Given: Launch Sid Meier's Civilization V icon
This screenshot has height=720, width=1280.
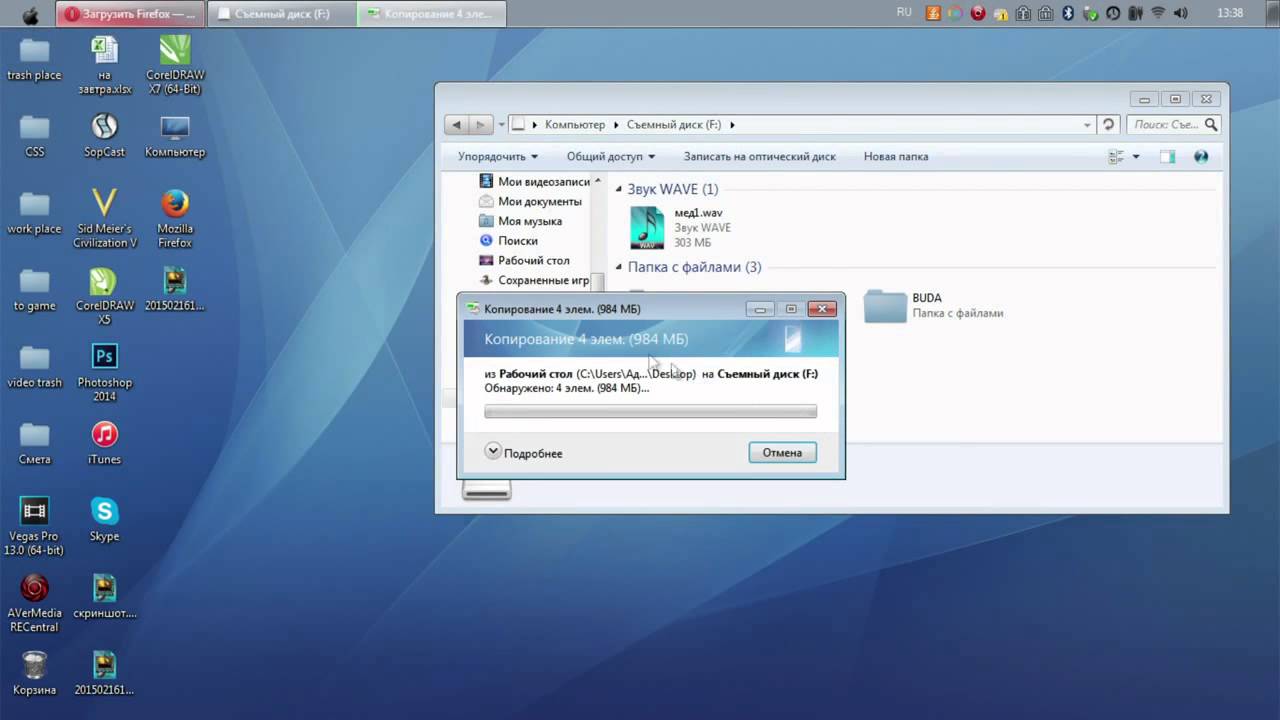Looking at the screenshot, I should pyautogui.click(x=104, y=219).
